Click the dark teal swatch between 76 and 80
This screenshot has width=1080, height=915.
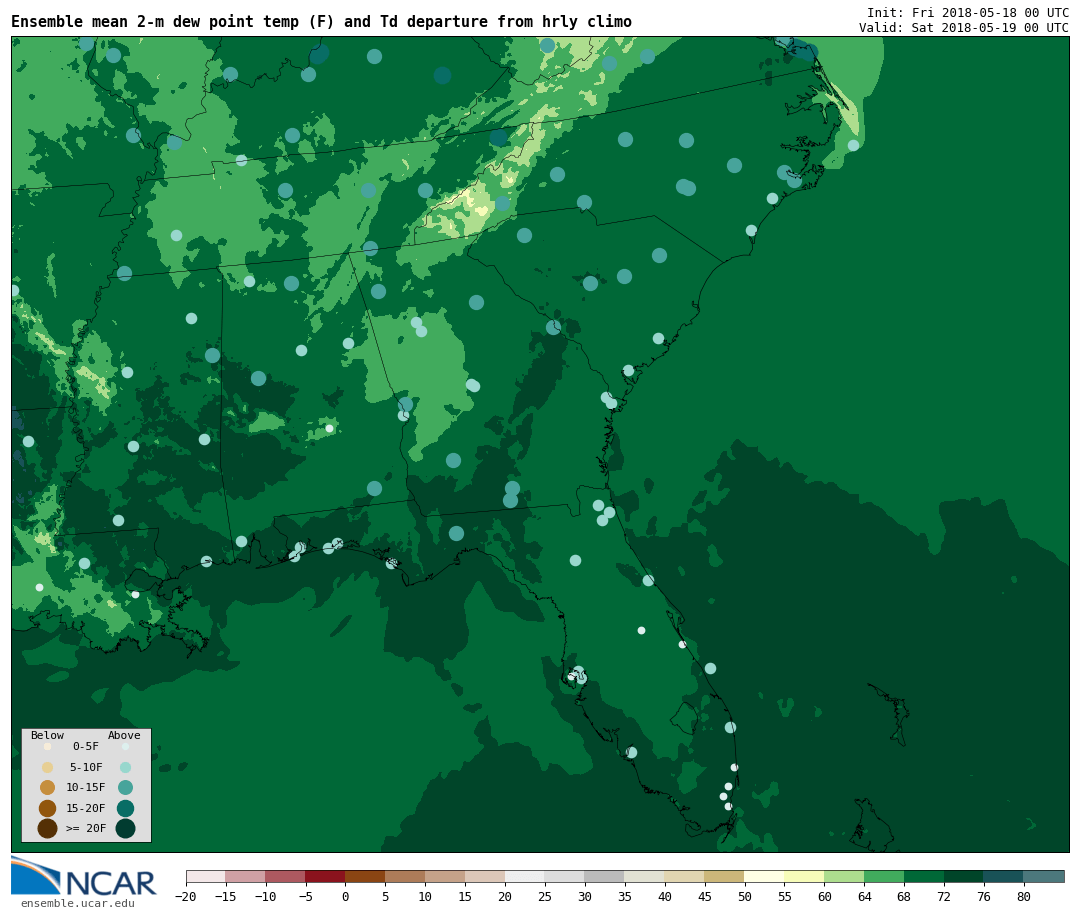(1004, 876)
